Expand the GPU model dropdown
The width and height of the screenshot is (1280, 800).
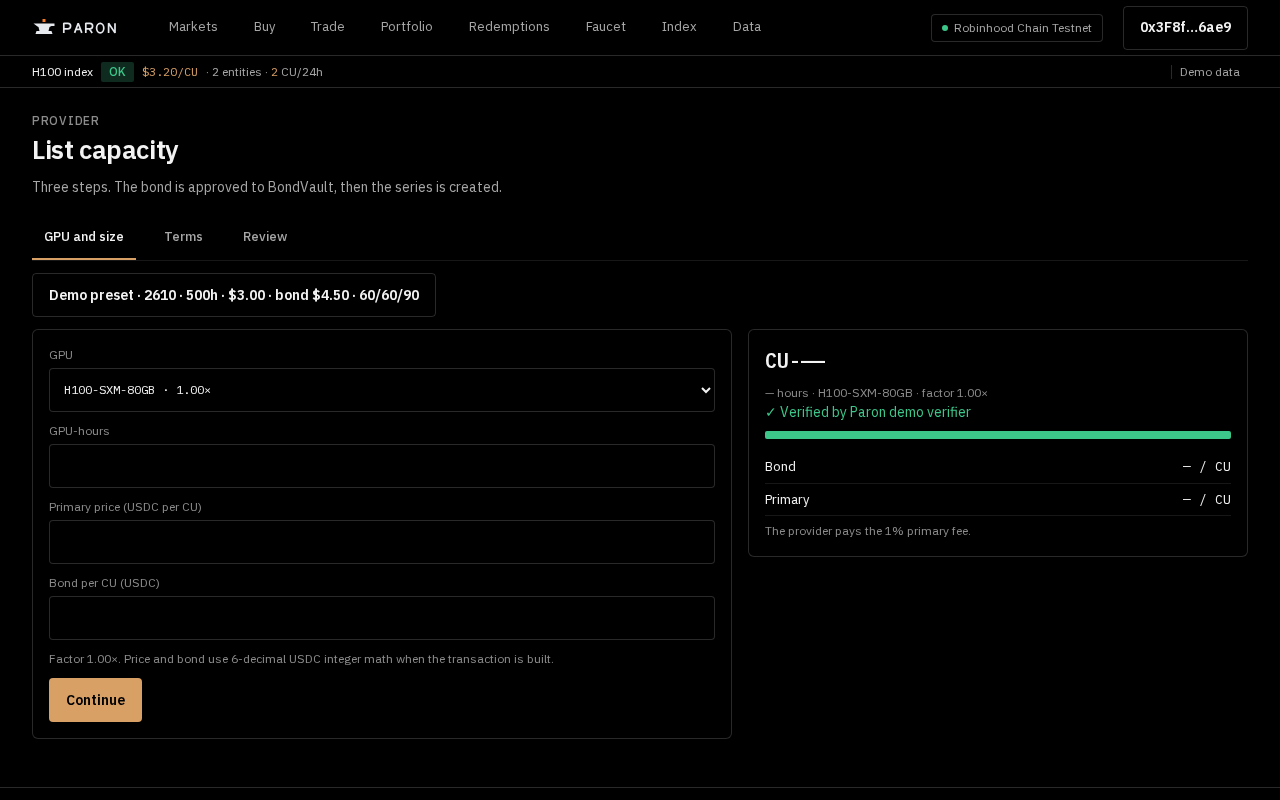pyautogui.click(x=382, y=390)
